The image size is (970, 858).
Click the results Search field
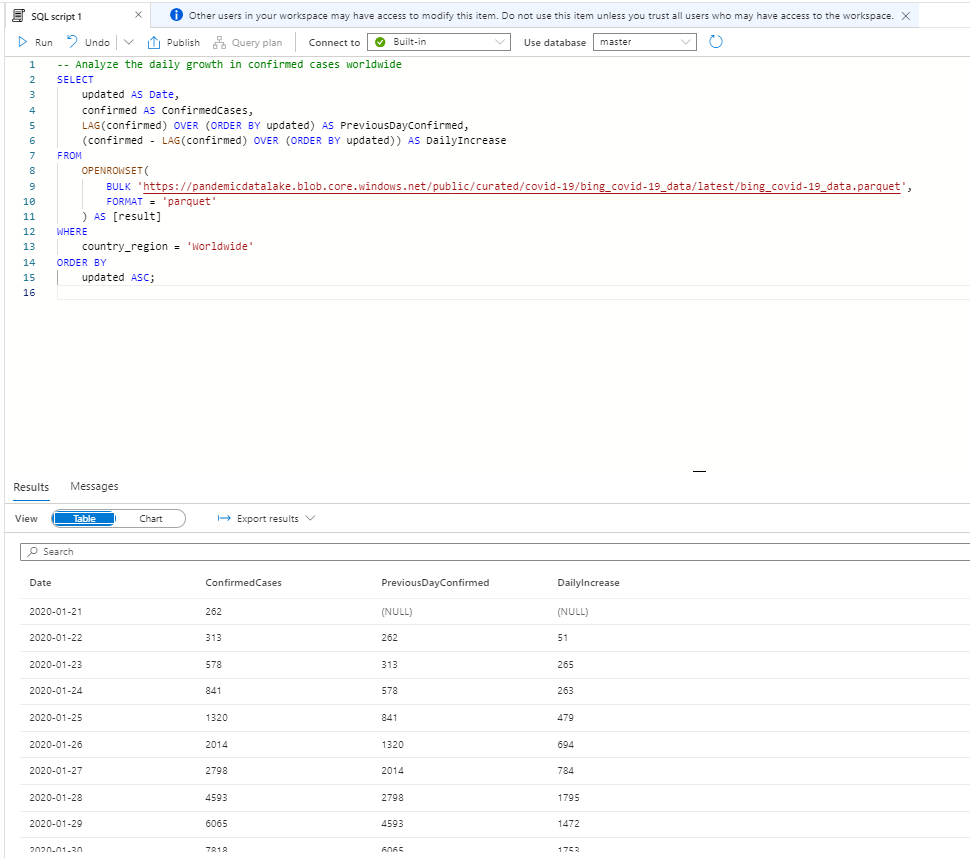[495, 552]
